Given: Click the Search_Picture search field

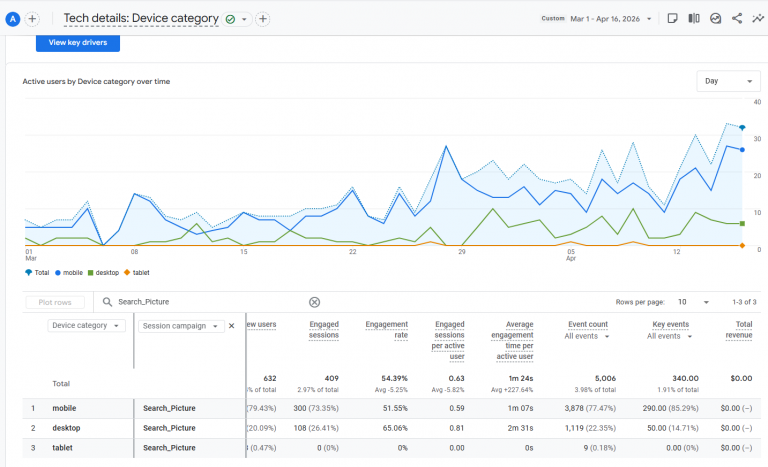Looking at the screenshot, I should (x=210, y=302).
